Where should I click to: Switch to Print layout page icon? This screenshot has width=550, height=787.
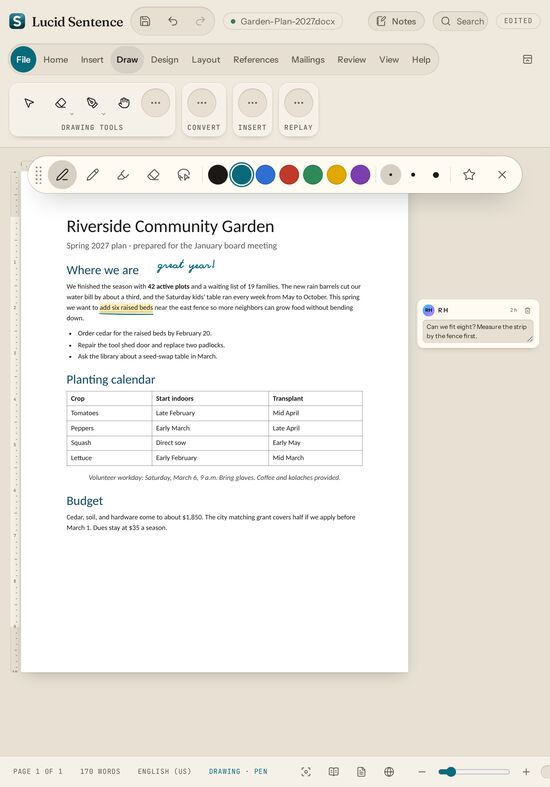click(x=361, y=771)
